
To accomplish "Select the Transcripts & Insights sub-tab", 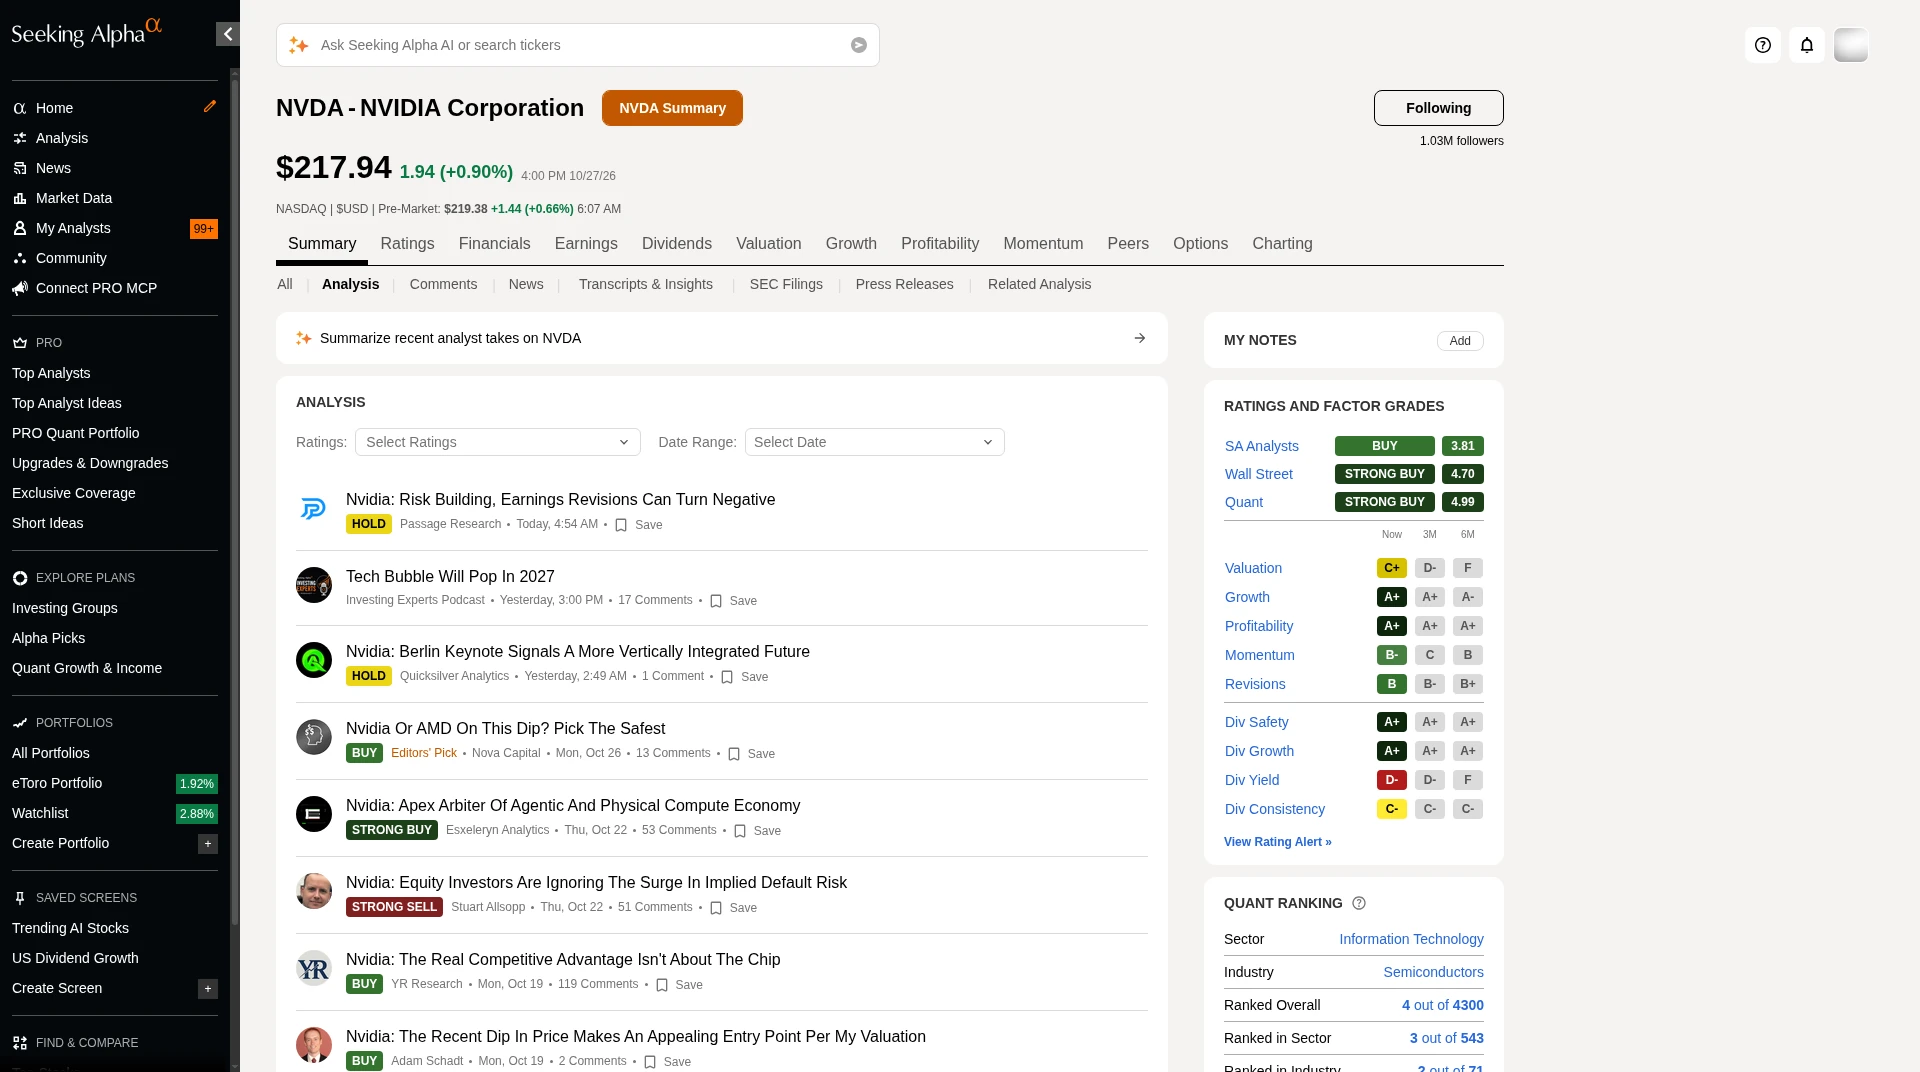I will [646, 284].
